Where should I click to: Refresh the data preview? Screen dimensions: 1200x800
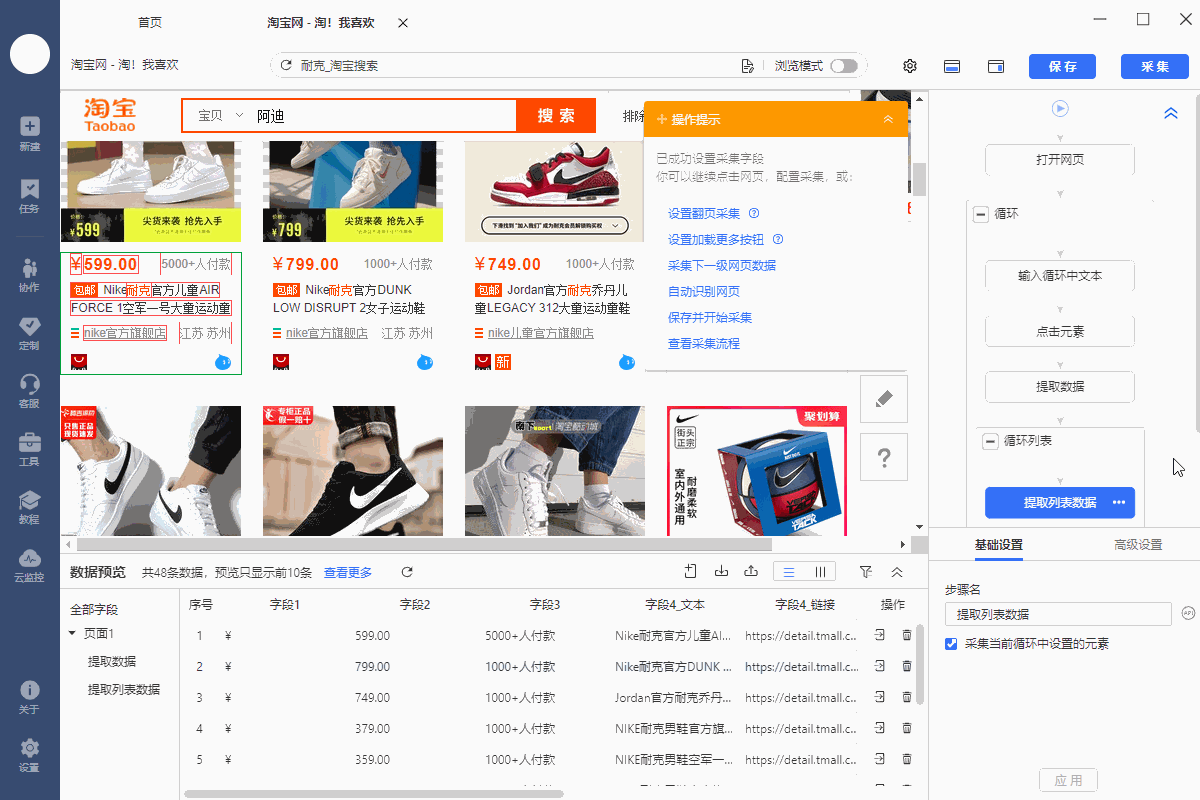(x=407, y=572)
